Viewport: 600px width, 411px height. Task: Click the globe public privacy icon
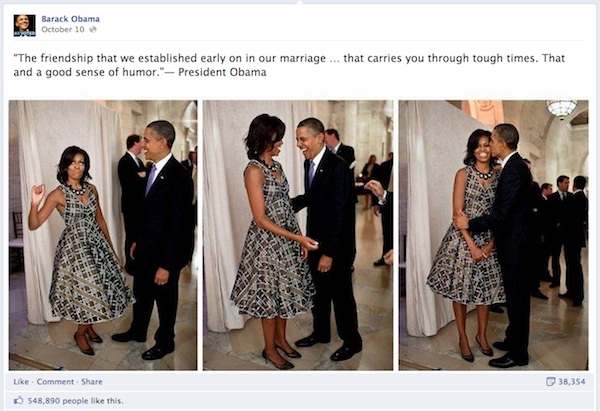(x=93, y=29)
